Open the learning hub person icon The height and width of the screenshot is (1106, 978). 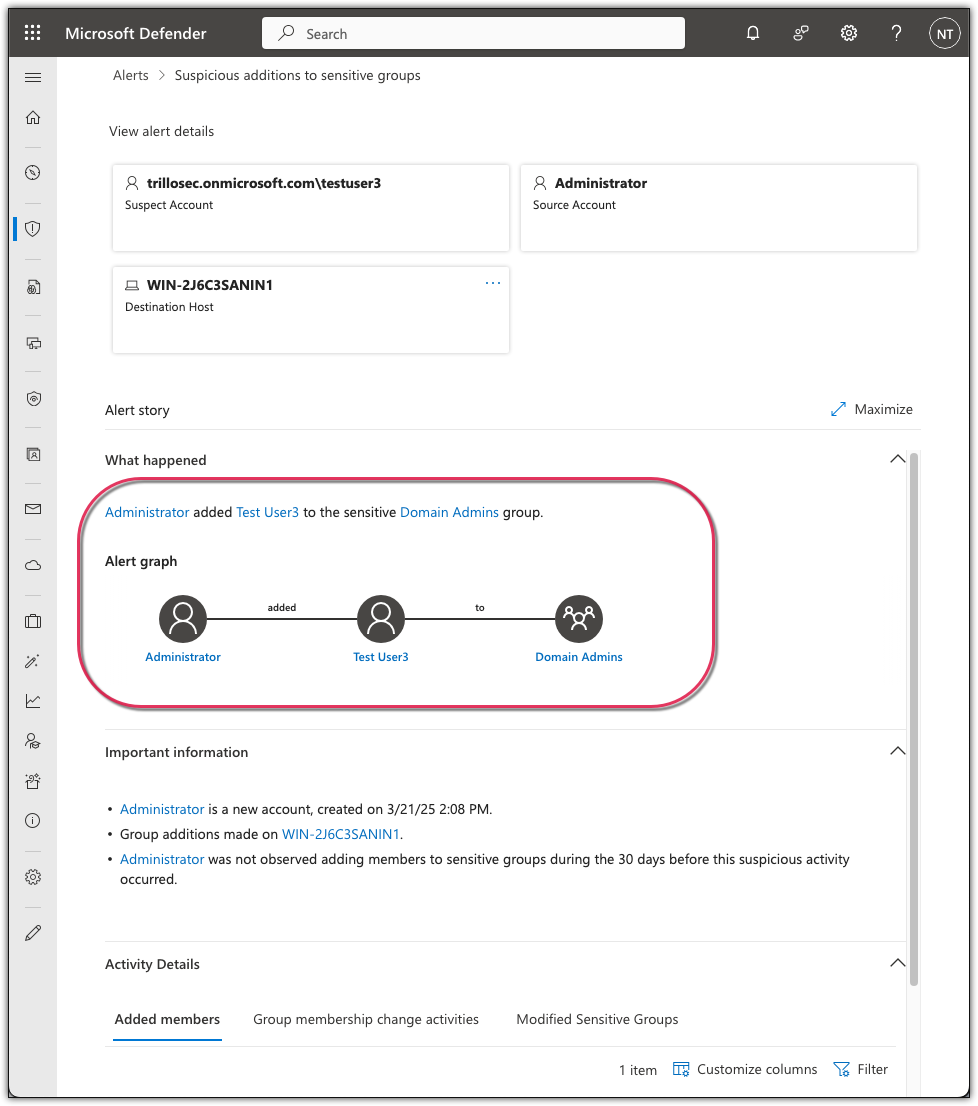(x=33, y=741)
